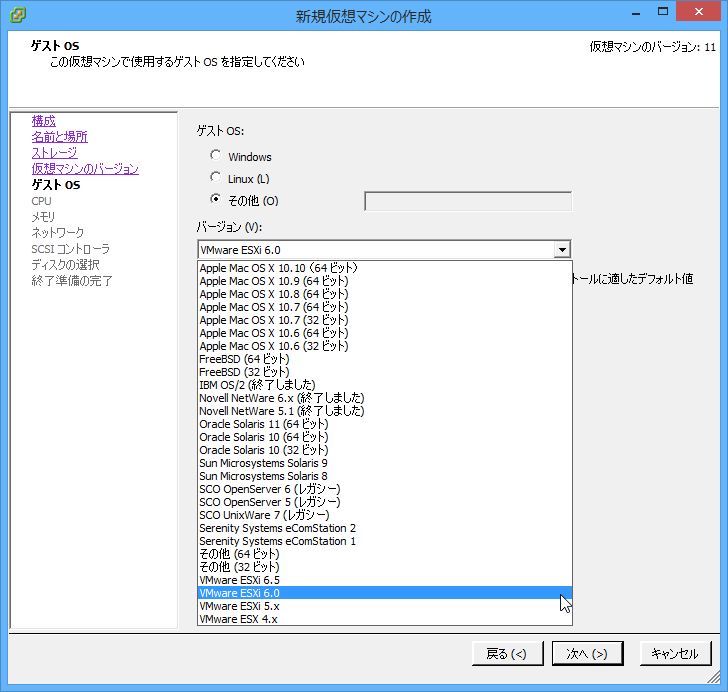Viewport: 728px width, 692px height.
Task: Click the キャンセル button
Action: click(675, 653)
